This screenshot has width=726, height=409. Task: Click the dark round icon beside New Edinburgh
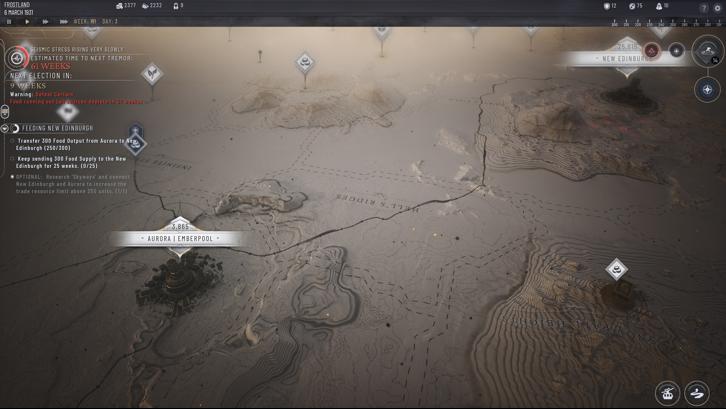point(676,50)
